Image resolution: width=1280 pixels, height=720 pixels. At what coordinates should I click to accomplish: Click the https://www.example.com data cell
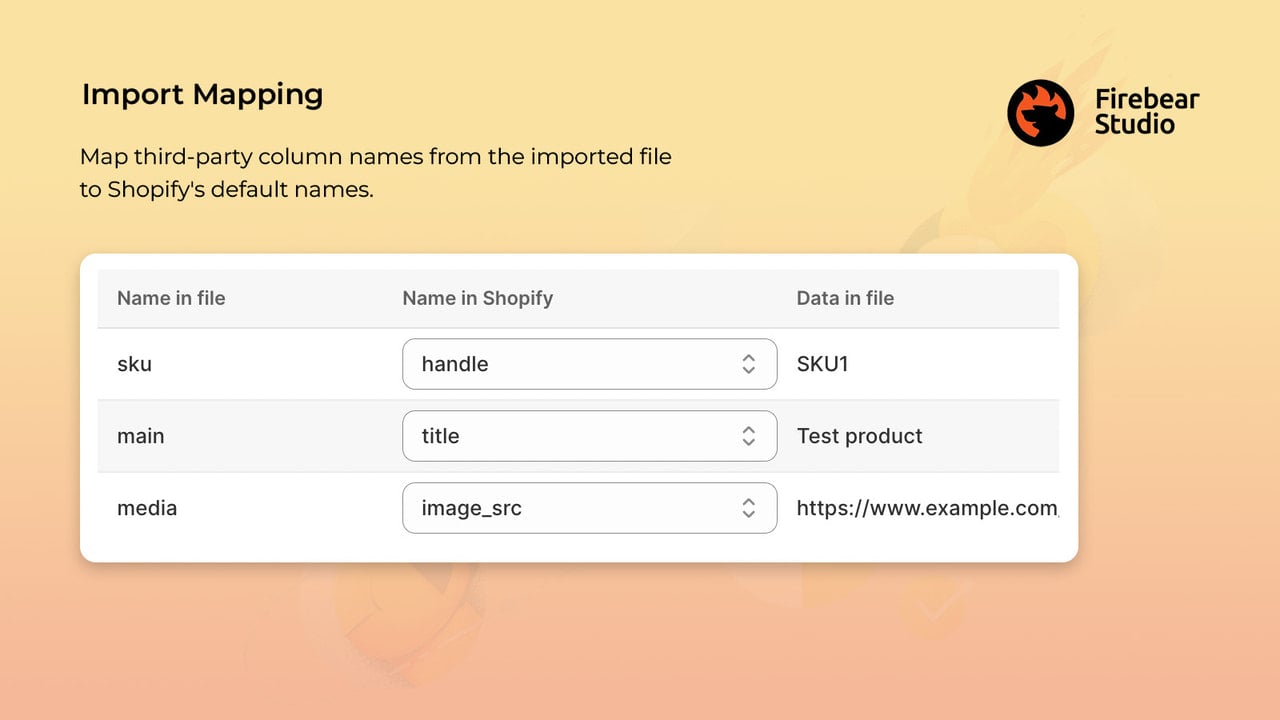(927, 508)
